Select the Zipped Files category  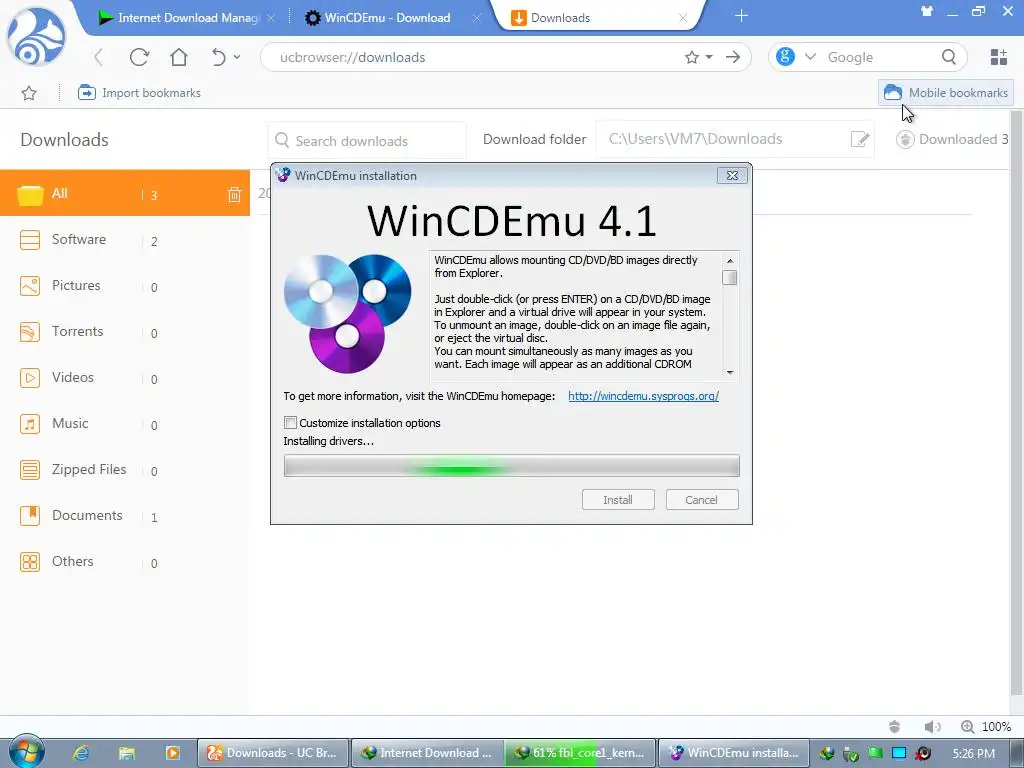pos(125,470)
